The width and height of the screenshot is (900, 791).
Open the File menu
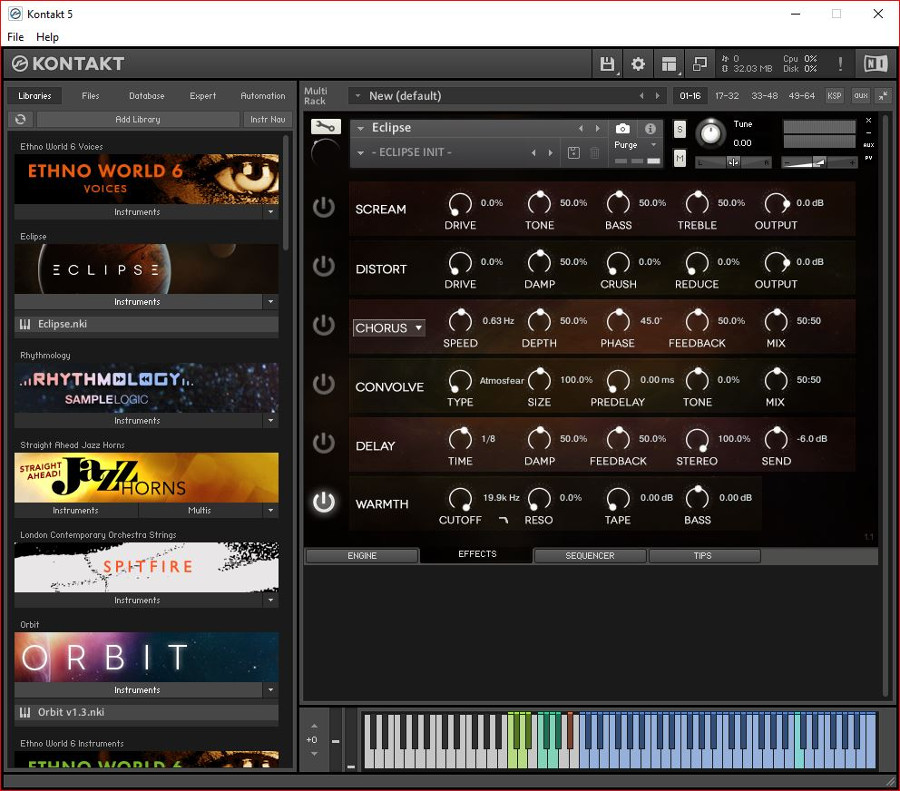pos(15,37)
